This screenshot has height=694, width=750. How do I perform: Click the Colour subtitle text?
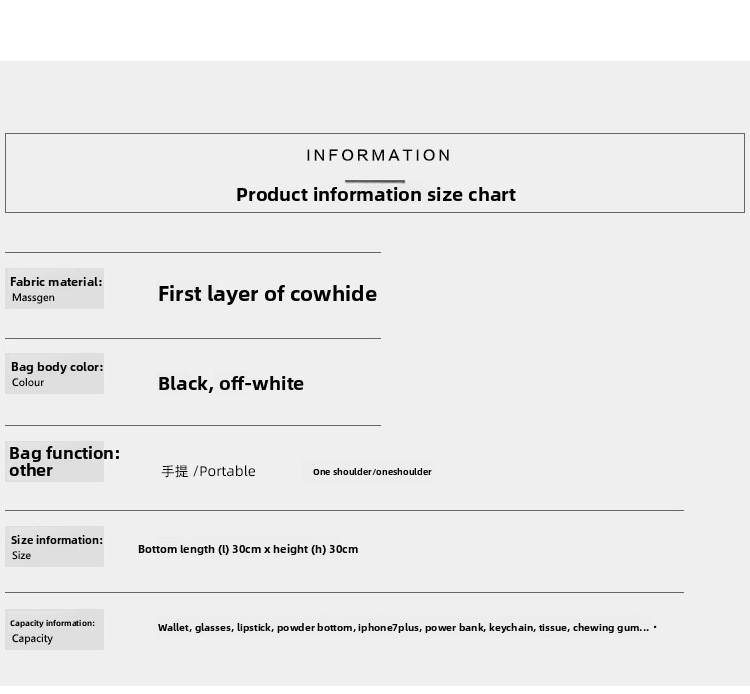28,383
